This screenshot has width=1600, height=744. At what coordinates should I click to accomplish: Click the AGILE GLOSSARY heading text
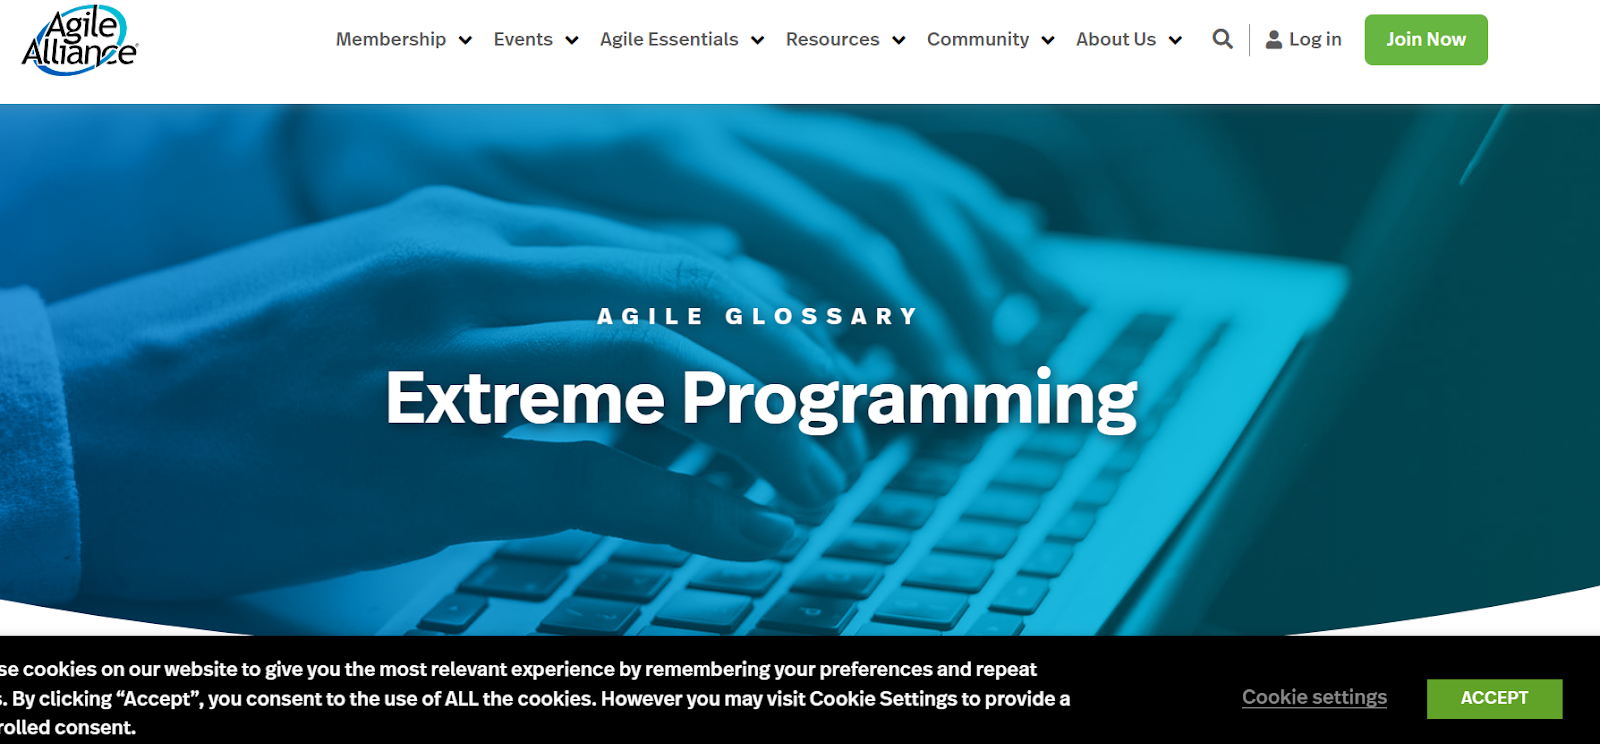click(758, 316)
